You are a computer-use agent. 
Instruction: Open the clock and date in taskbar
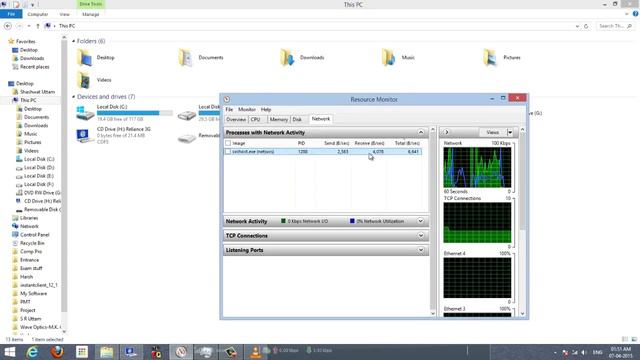pos(621,352)
